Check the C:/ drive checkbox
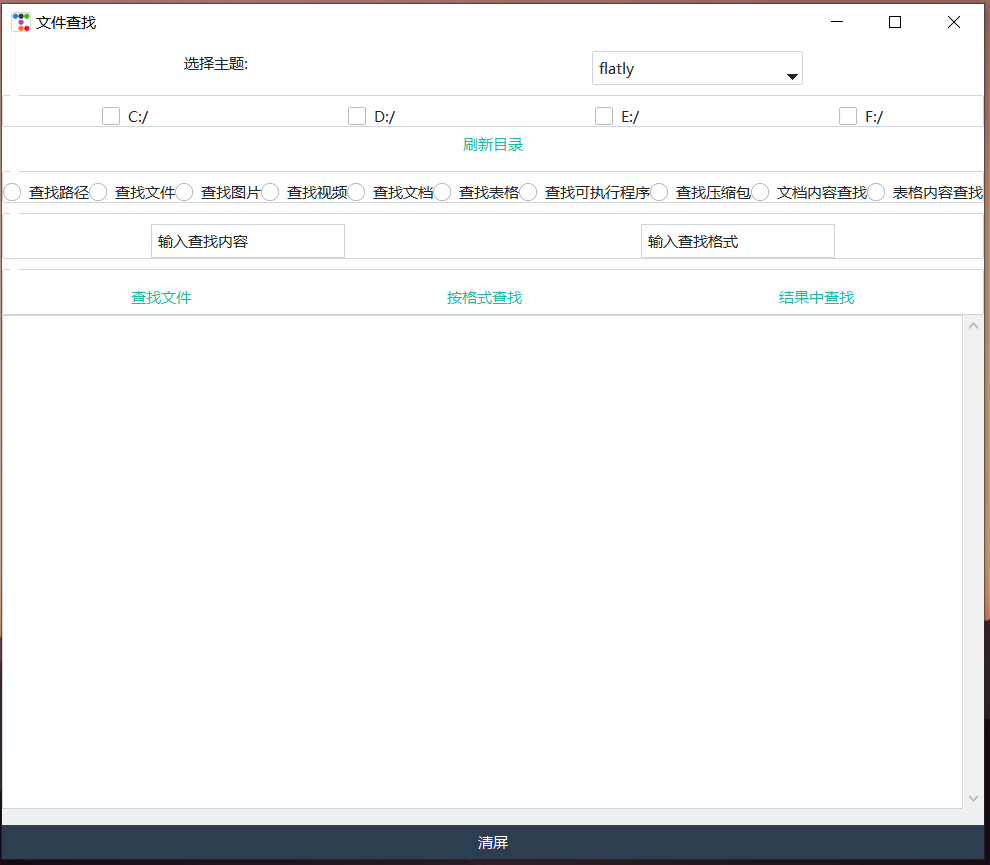Screen dimensions: 990x865 [110, 116]
